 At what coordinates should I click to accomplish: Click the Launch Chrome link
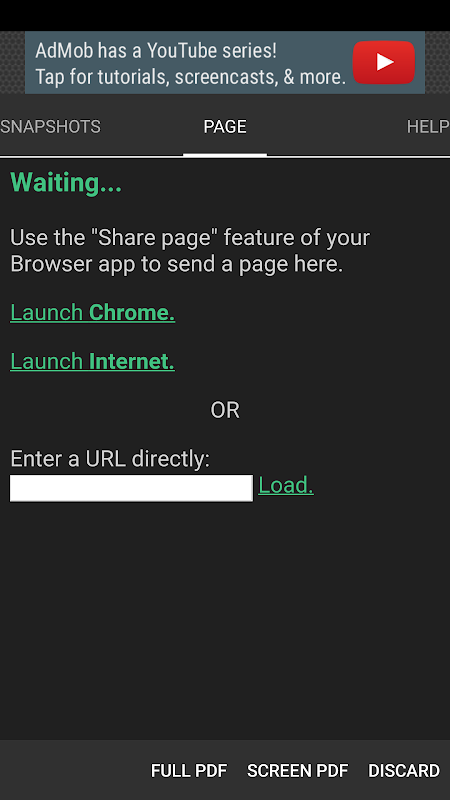93,312
